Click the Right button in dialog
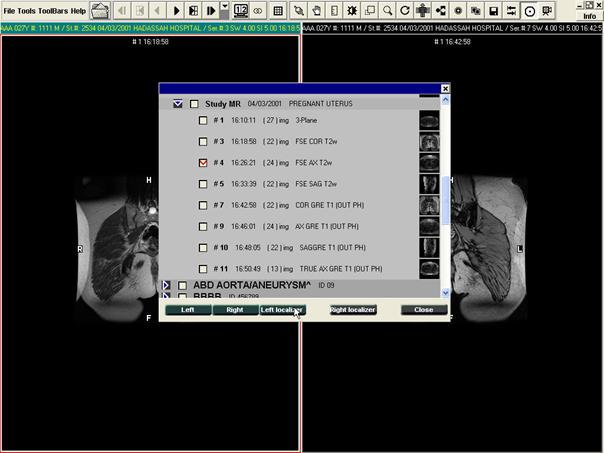 [x=235, y=310]
